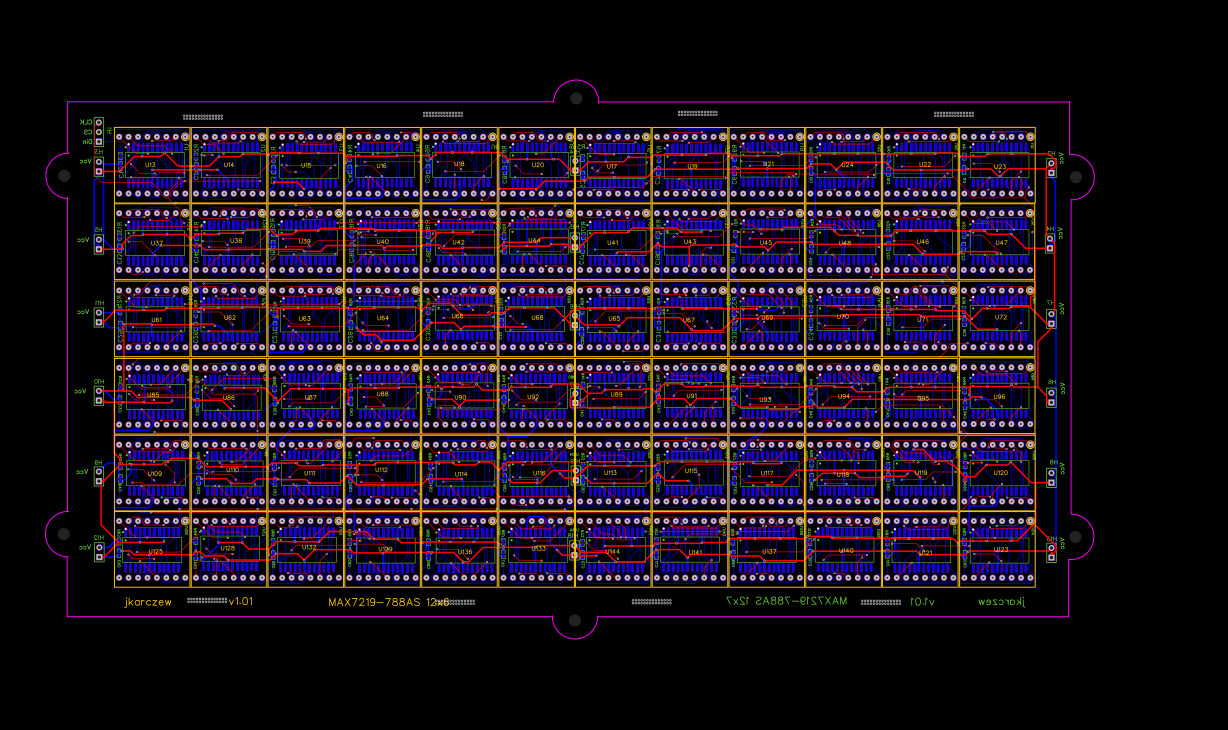Select the U20 component label
Viewport: 1228px width, 730px height.
pyautogui.click(x=538, y=165)
